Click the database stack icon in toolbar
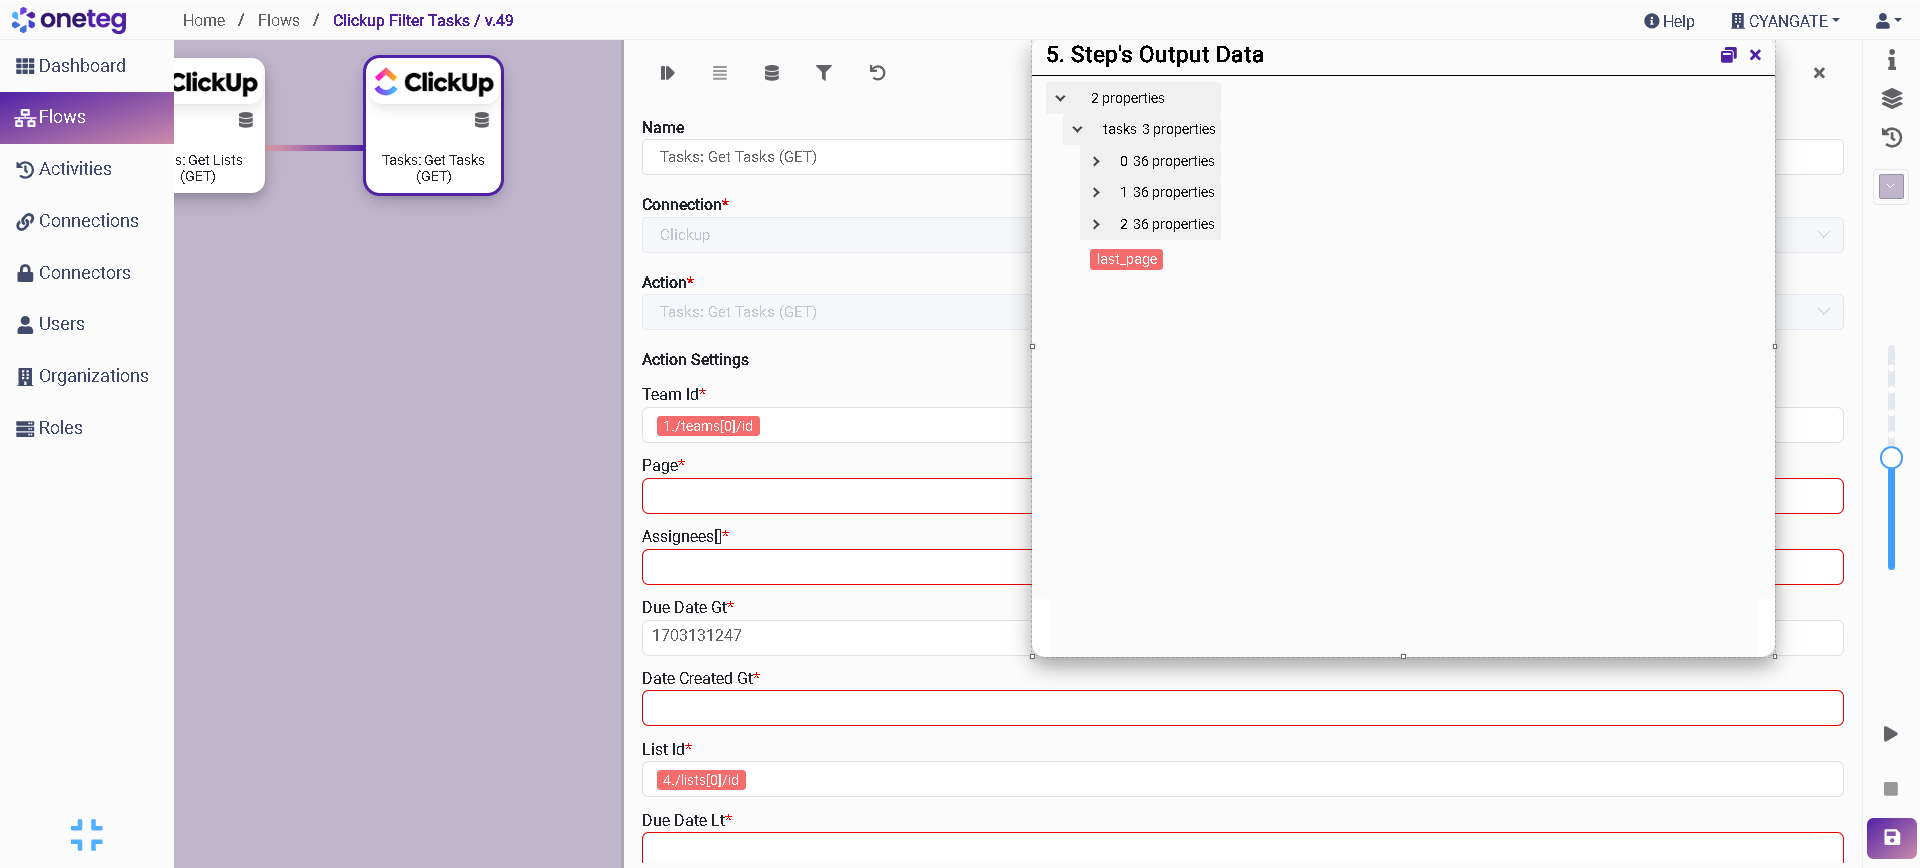This screenshot has width=1920, height=868. [x=771, y=73]
